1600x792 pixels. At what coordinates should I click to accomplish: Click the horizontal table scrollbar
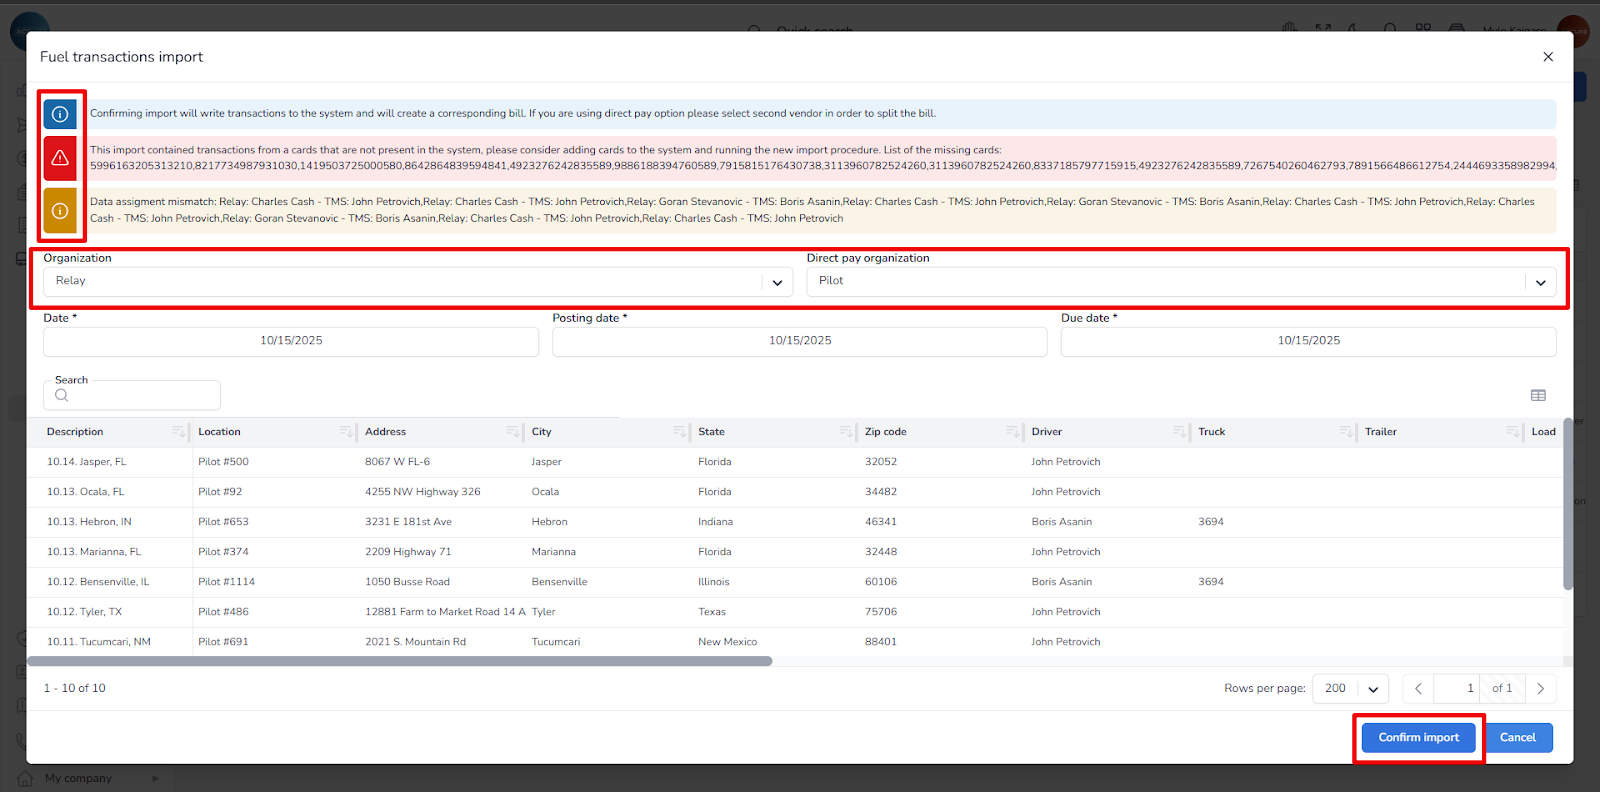pyautogui.click(x=400, y=661)
